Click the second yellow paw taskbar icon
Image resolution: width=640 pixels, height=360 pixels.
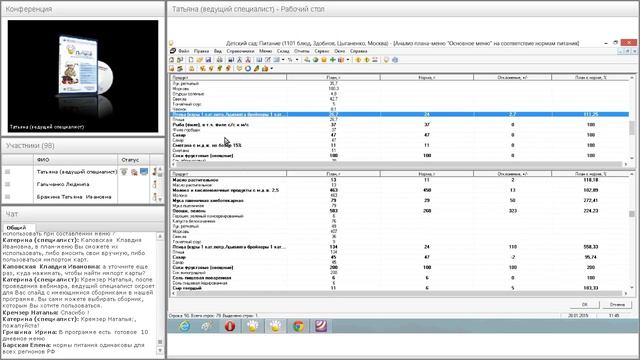[276, 326]
